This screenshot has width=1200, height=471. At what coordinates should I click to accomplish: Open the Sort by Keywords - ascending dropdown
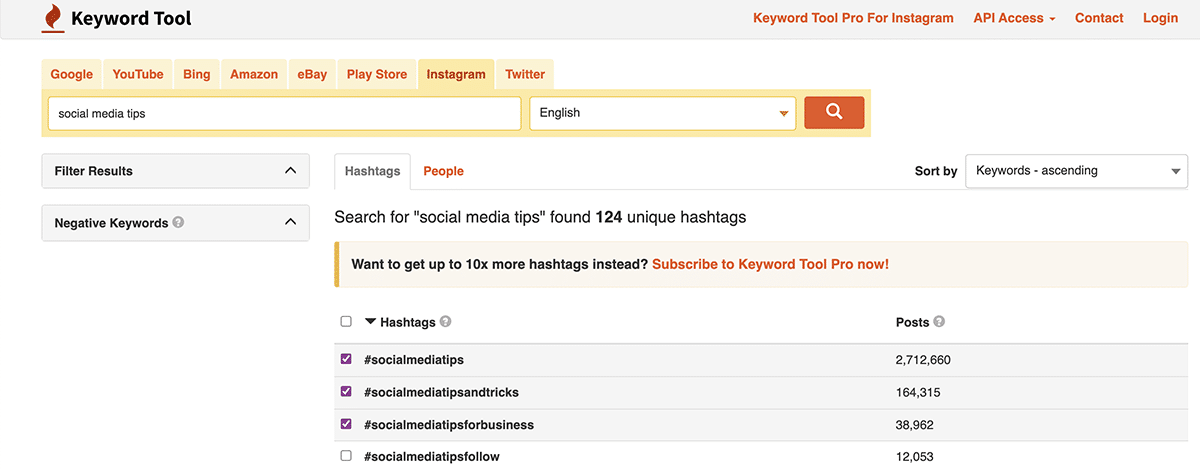point(1076,171)
